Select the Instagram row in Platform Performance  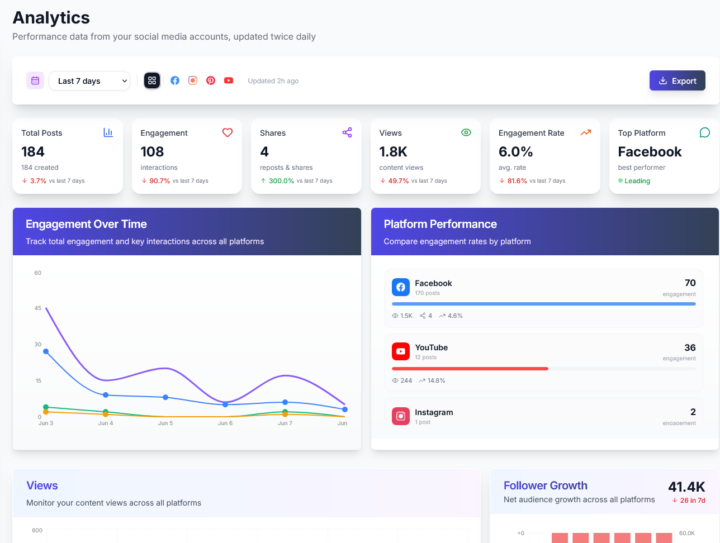[544, 417]
